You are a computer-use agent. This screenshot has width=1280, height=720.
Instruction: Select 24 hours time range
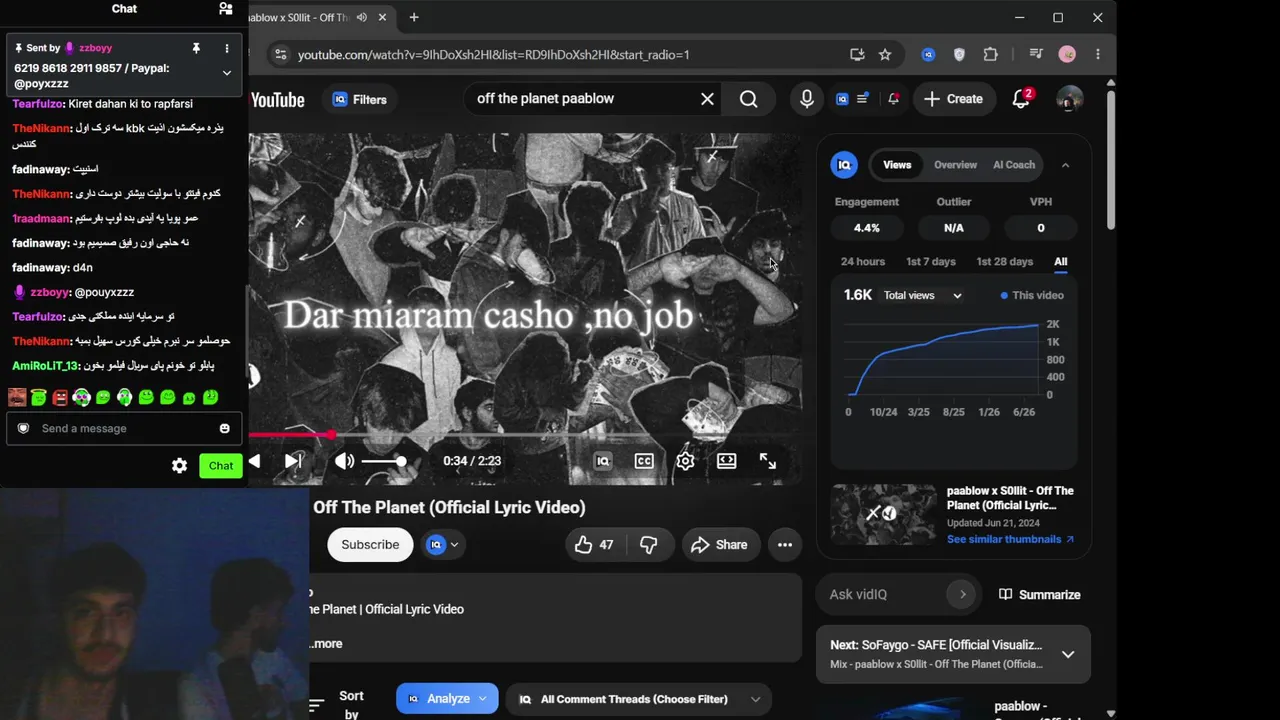pos(863,262)
